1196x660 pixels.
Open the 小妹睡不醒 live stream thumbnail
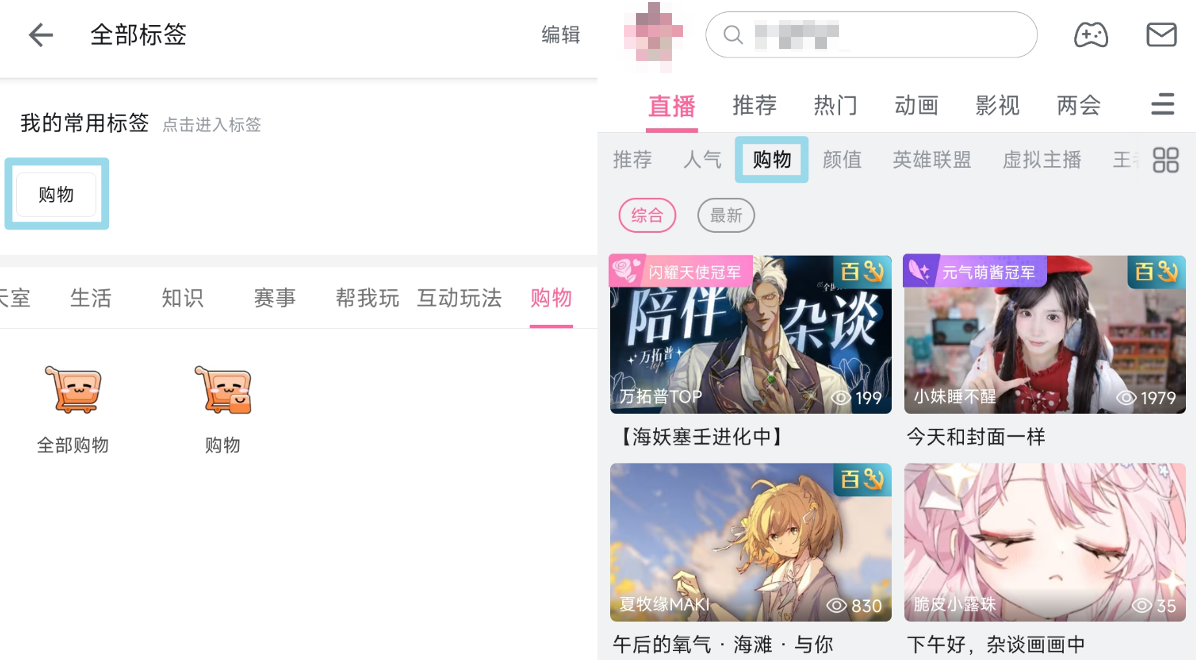click(x=1044, y=334)
